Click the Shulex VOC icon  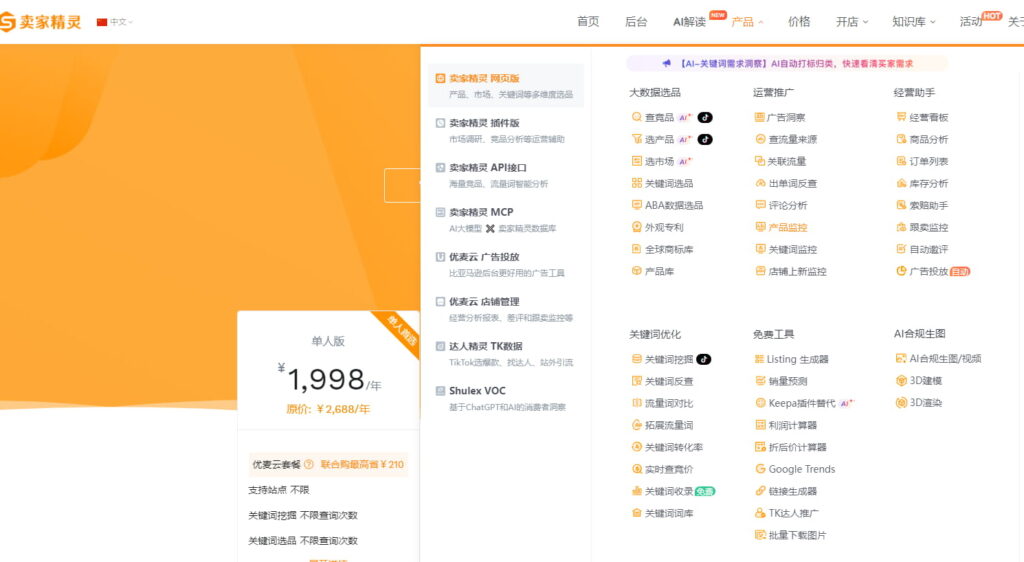[440, 391]
